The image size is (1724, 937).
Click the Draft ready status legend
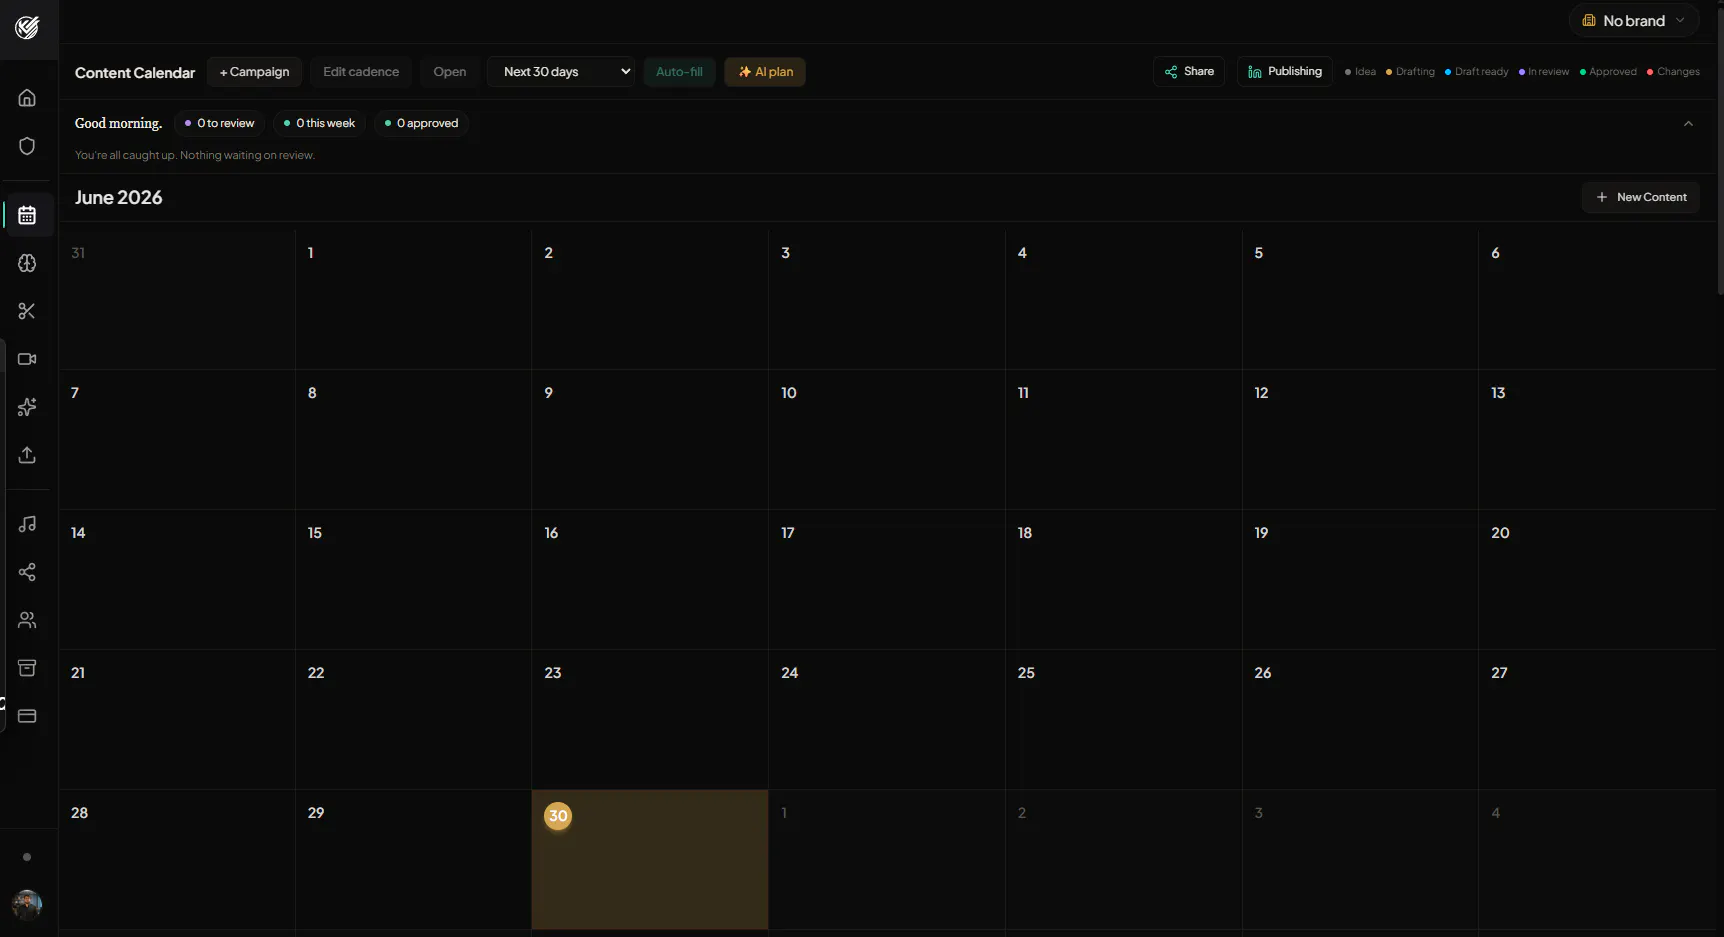pyautogui.click(x=1476, y=72)
